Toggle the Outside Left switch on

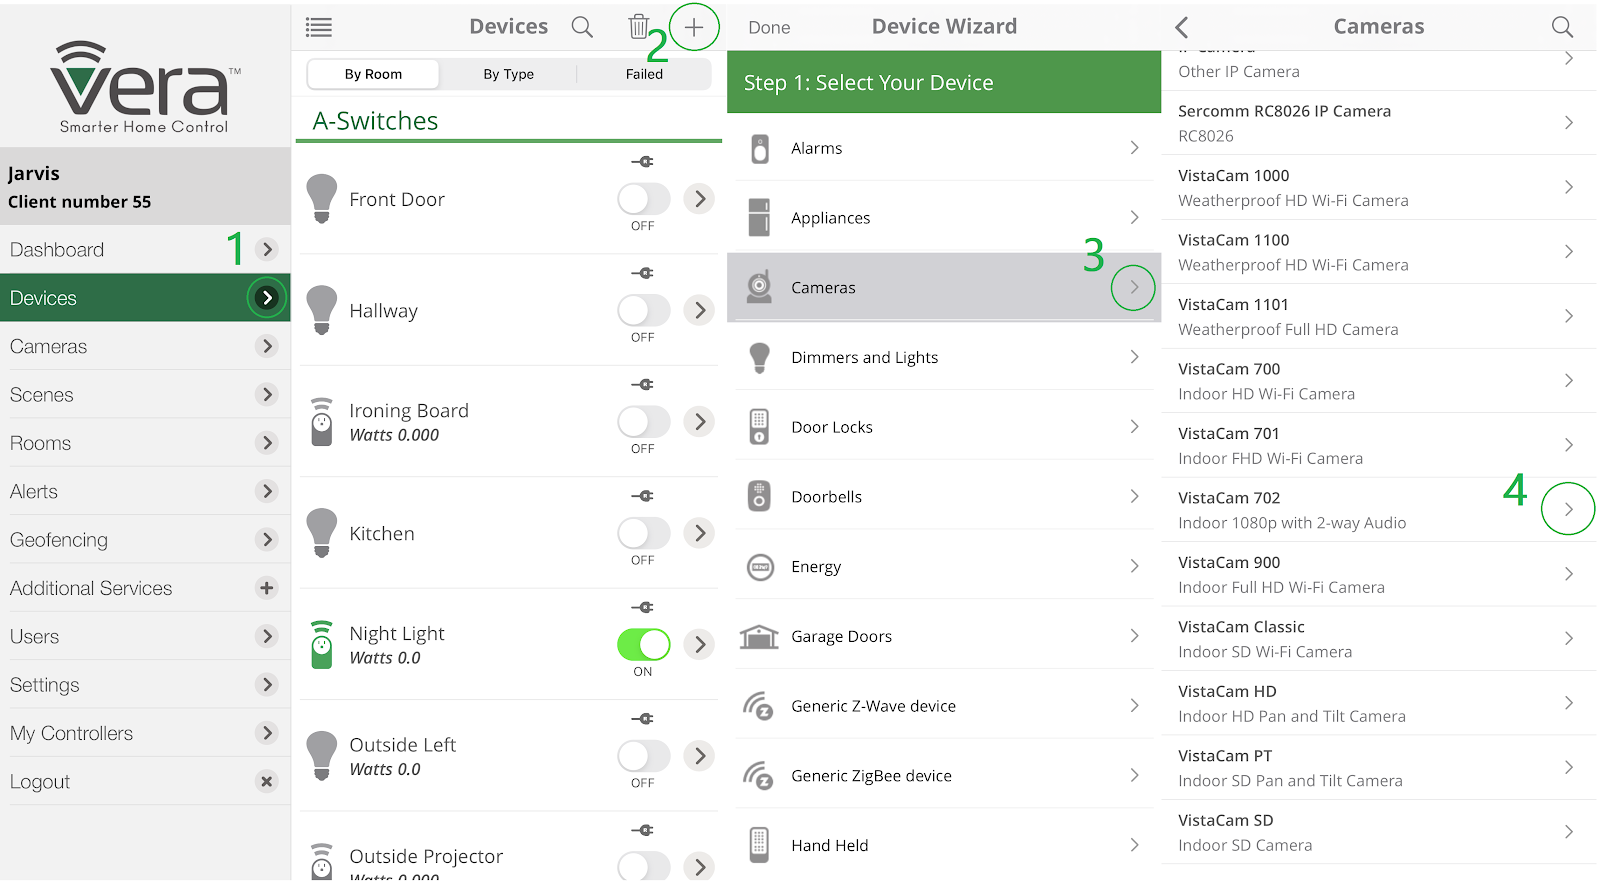[643, 756]
